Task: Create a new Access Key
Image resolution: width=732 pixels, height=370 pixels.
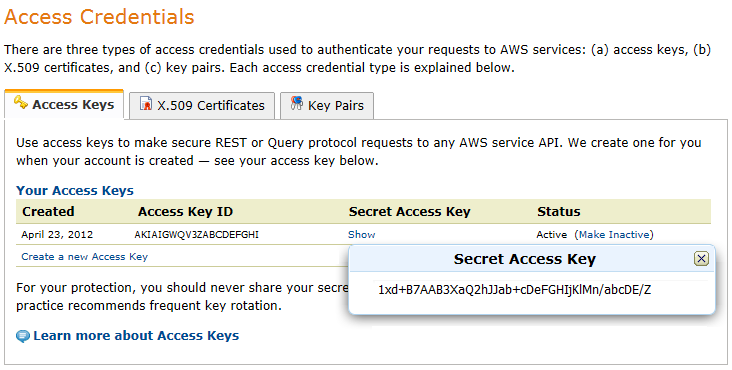Action: (84, 257)
